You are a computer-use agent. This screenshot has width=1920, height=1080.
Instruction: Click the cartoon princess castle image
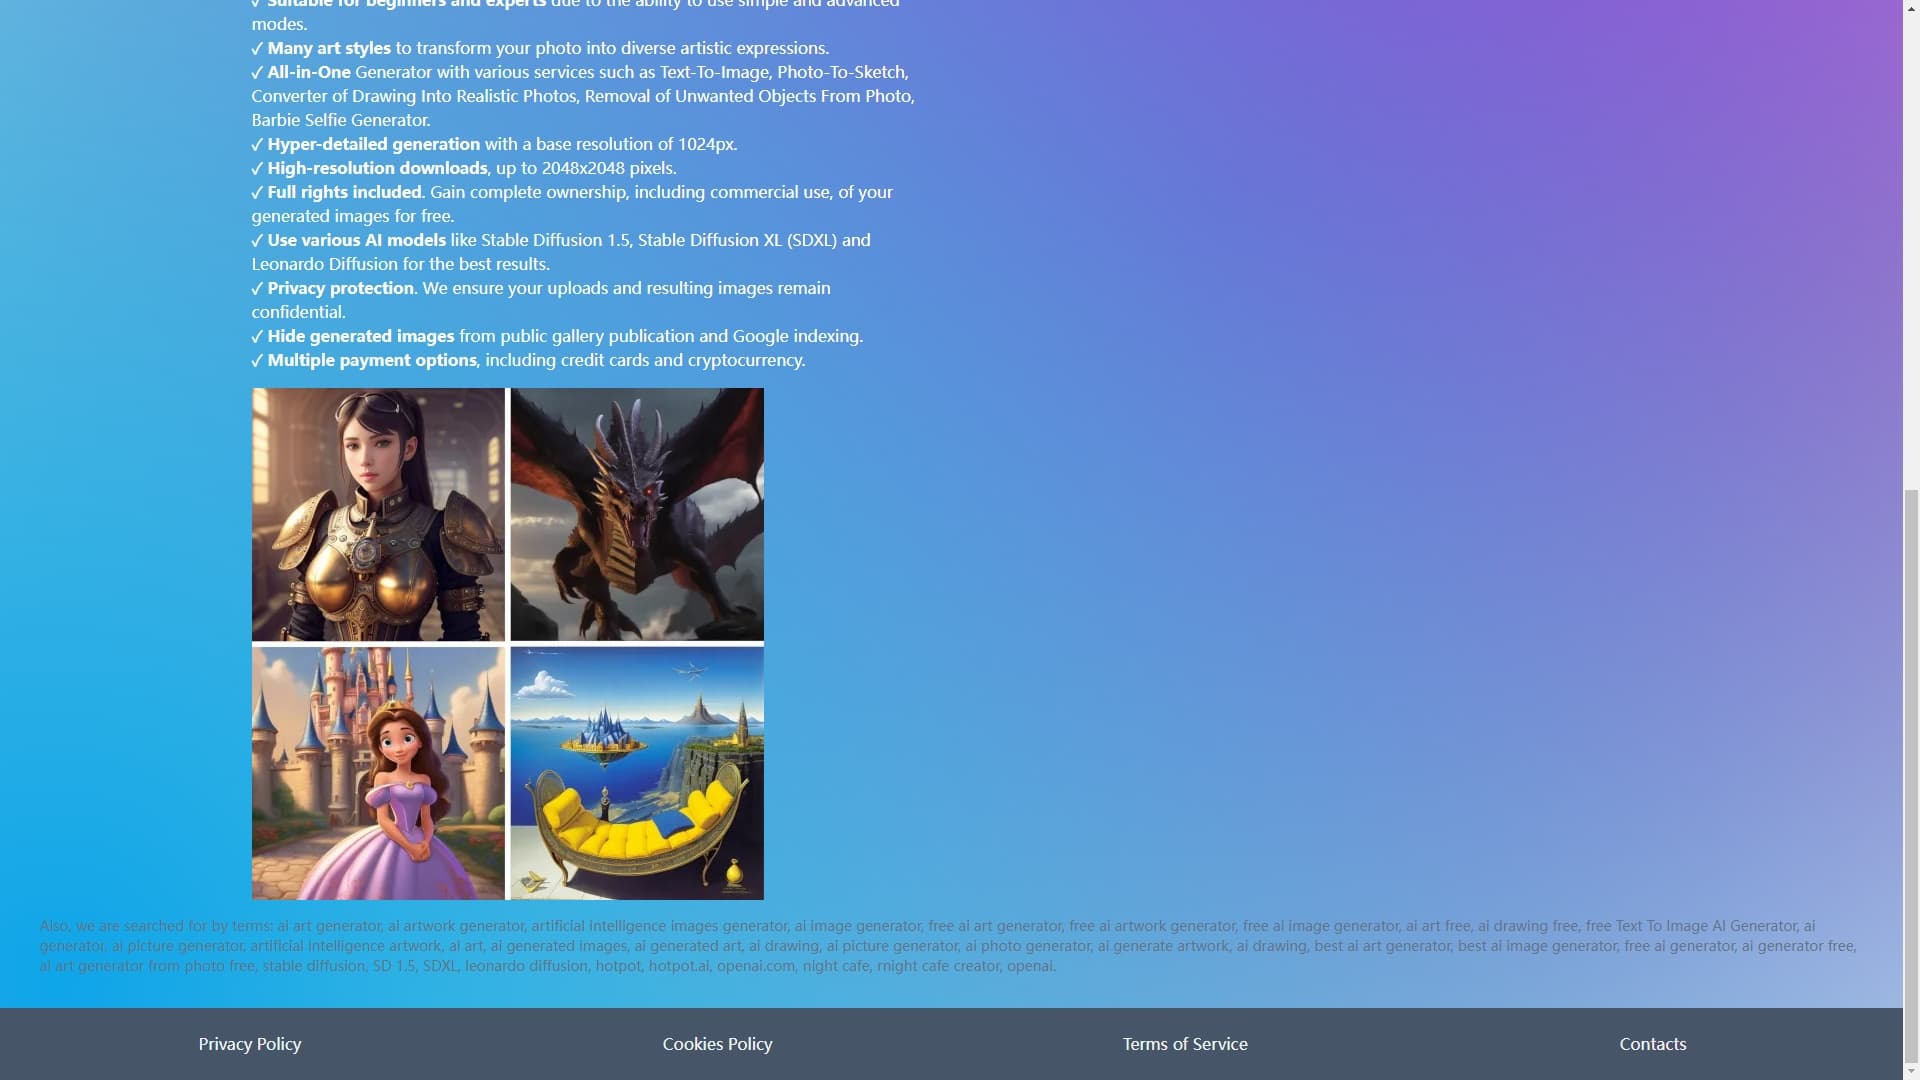[378, 773]
